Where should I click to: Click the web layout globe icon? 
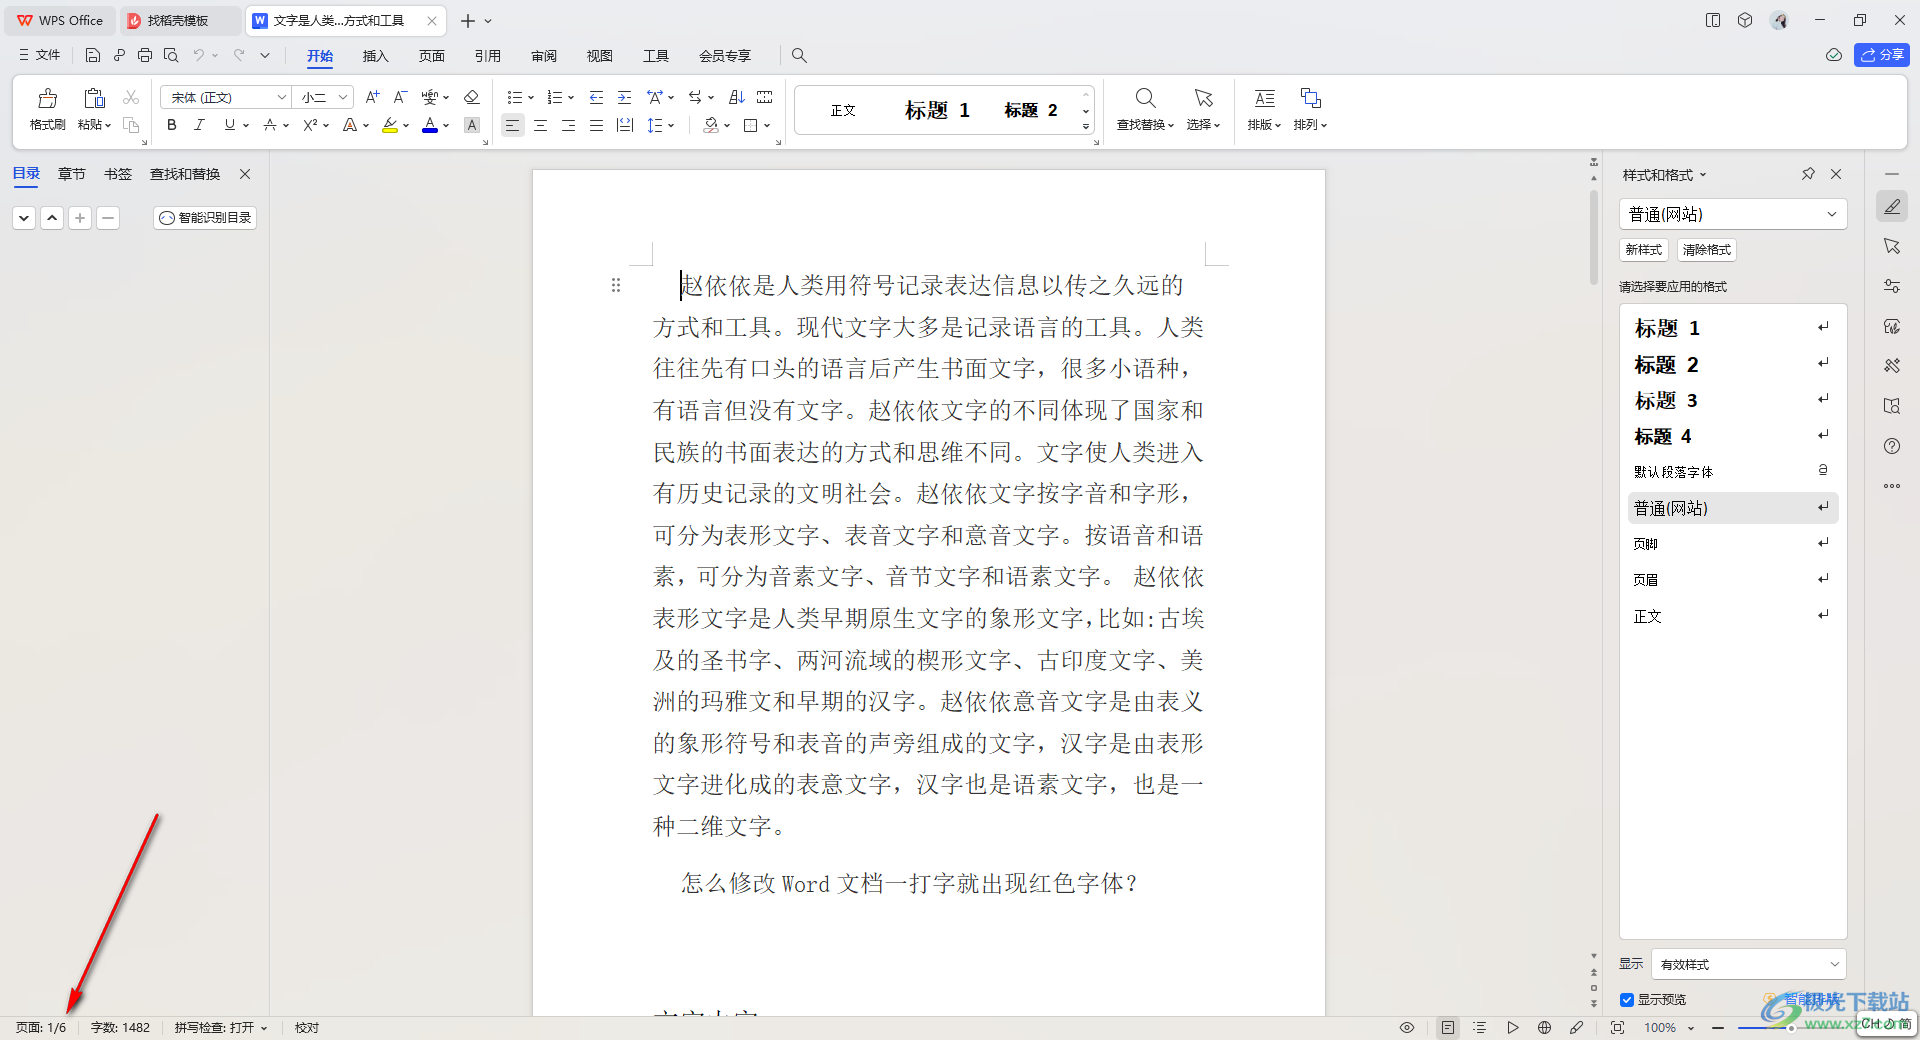(x=1544, y=1027)
